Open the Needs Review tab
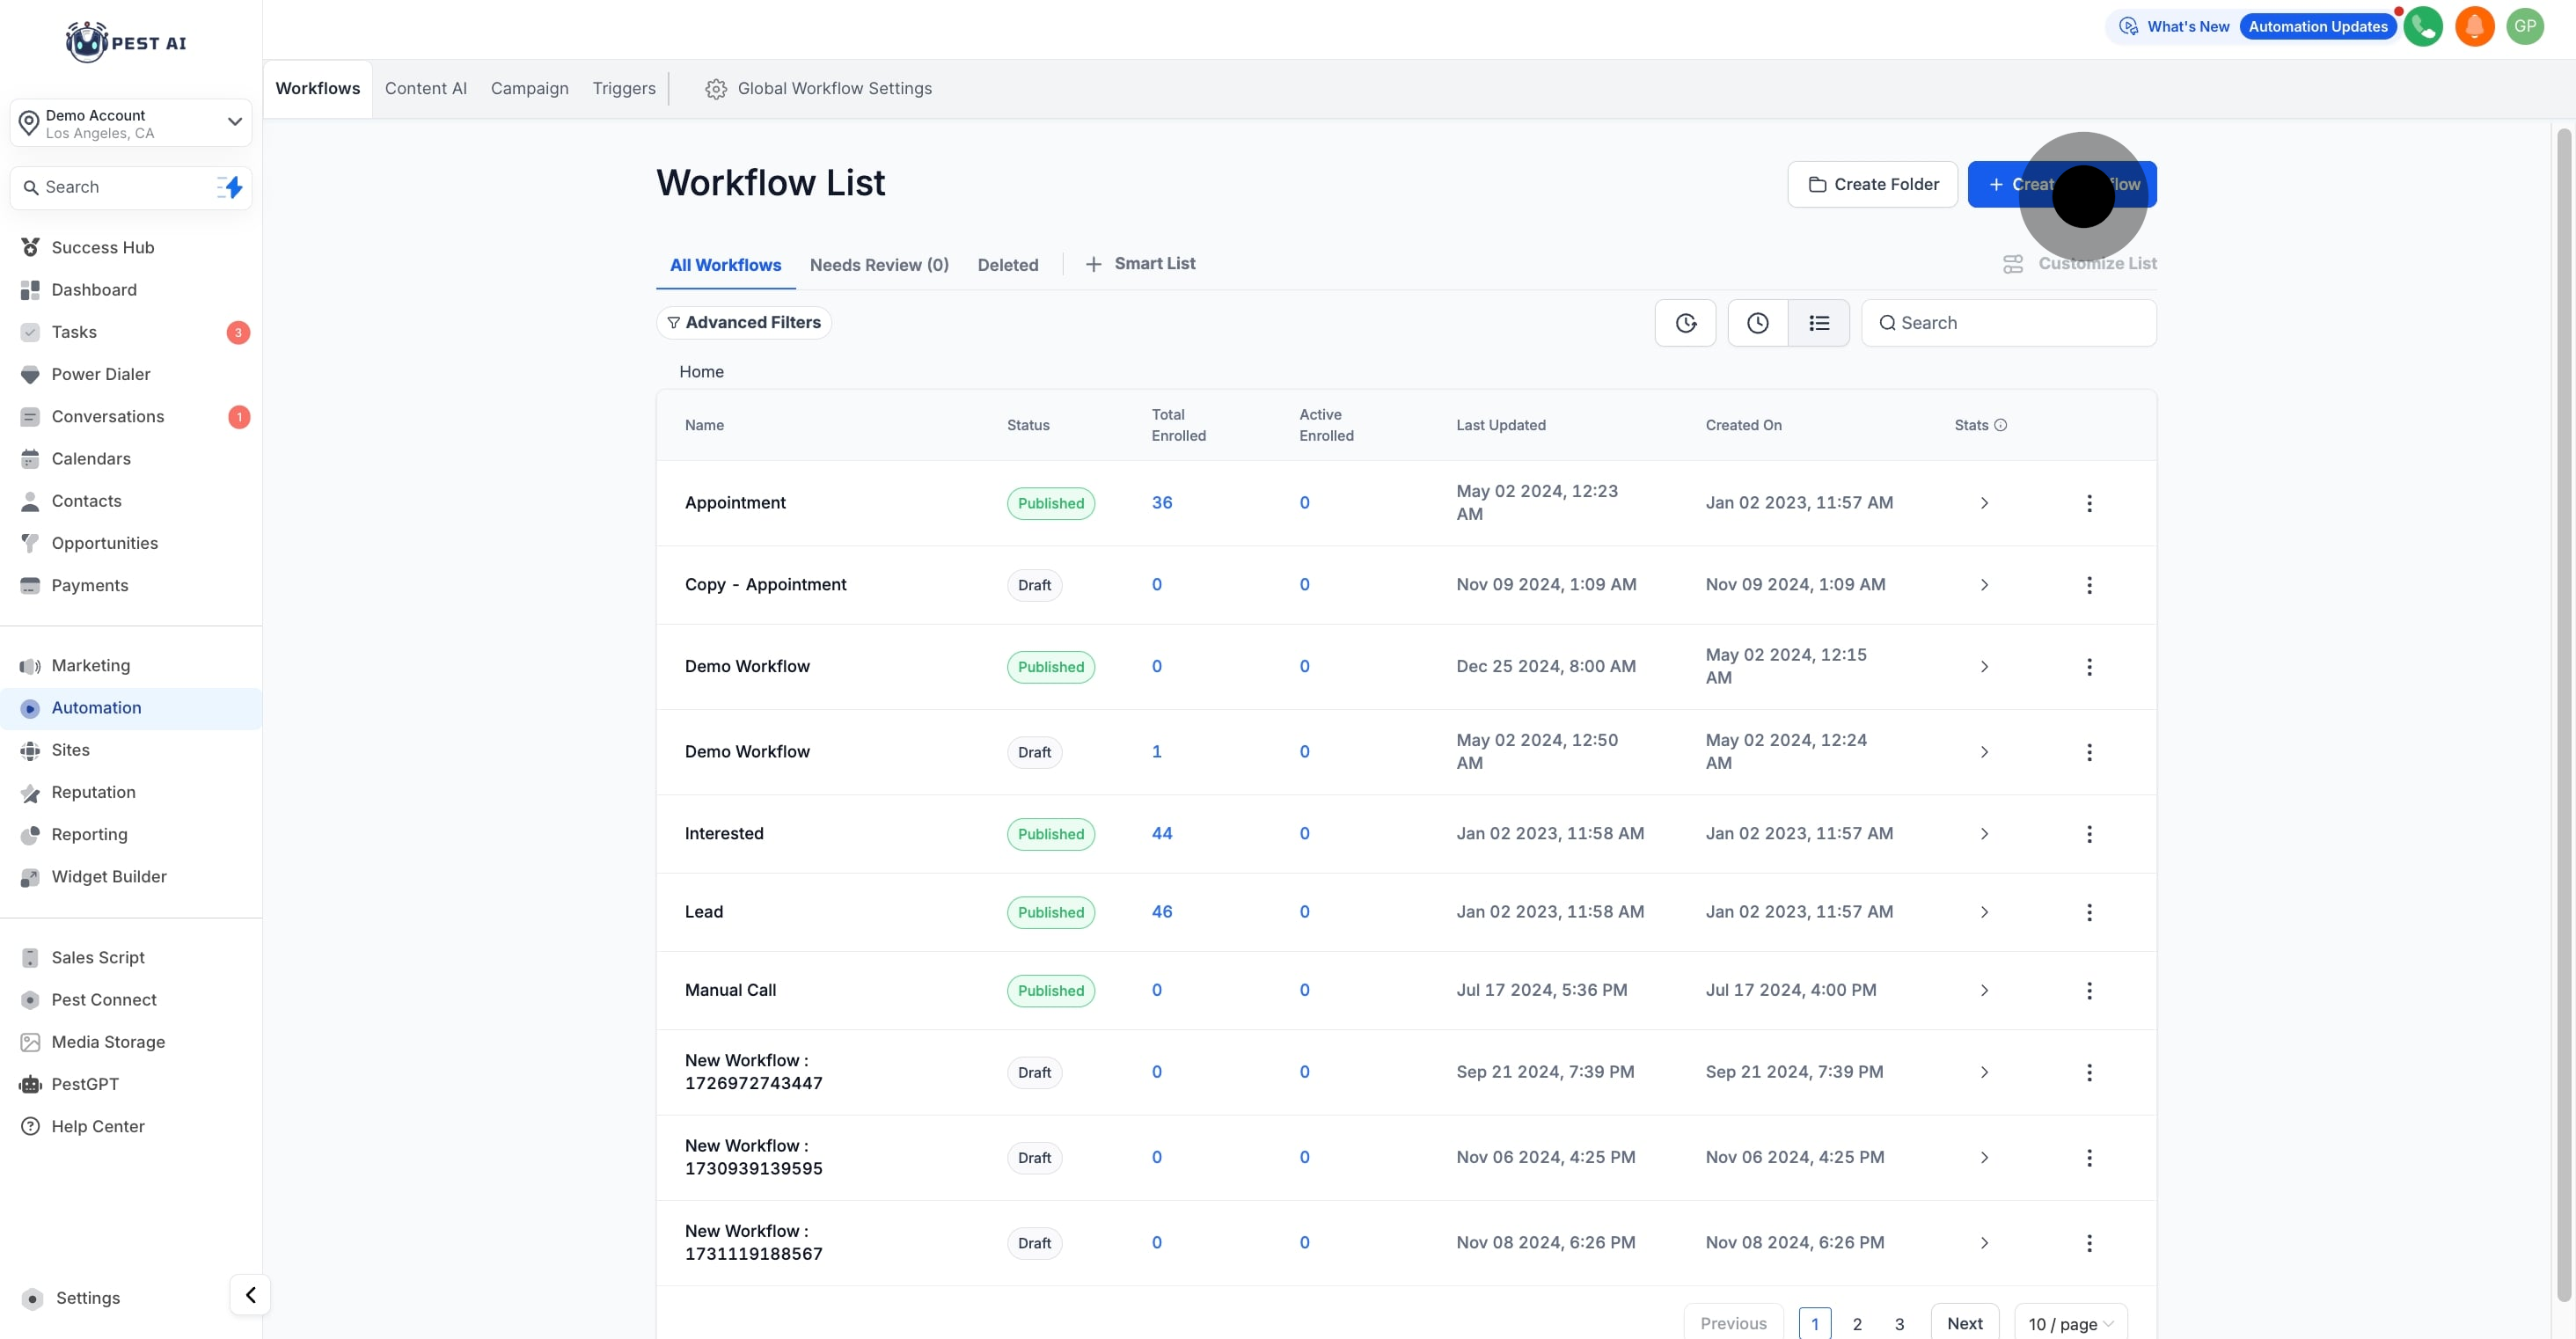Image resolution: width=2576 pixels, height=1339 pixels. pyautogui.click(x=878, y=264)
